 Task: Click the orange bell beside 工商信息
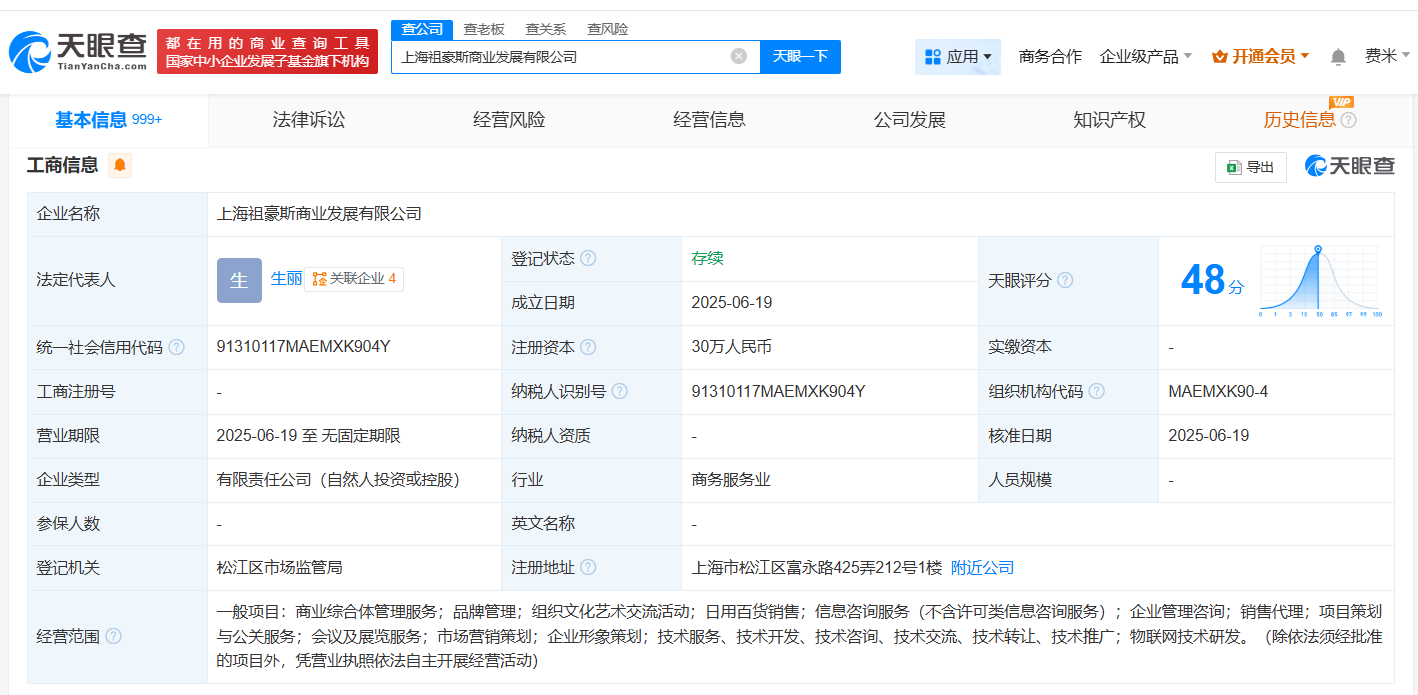(x=120, y=165)
